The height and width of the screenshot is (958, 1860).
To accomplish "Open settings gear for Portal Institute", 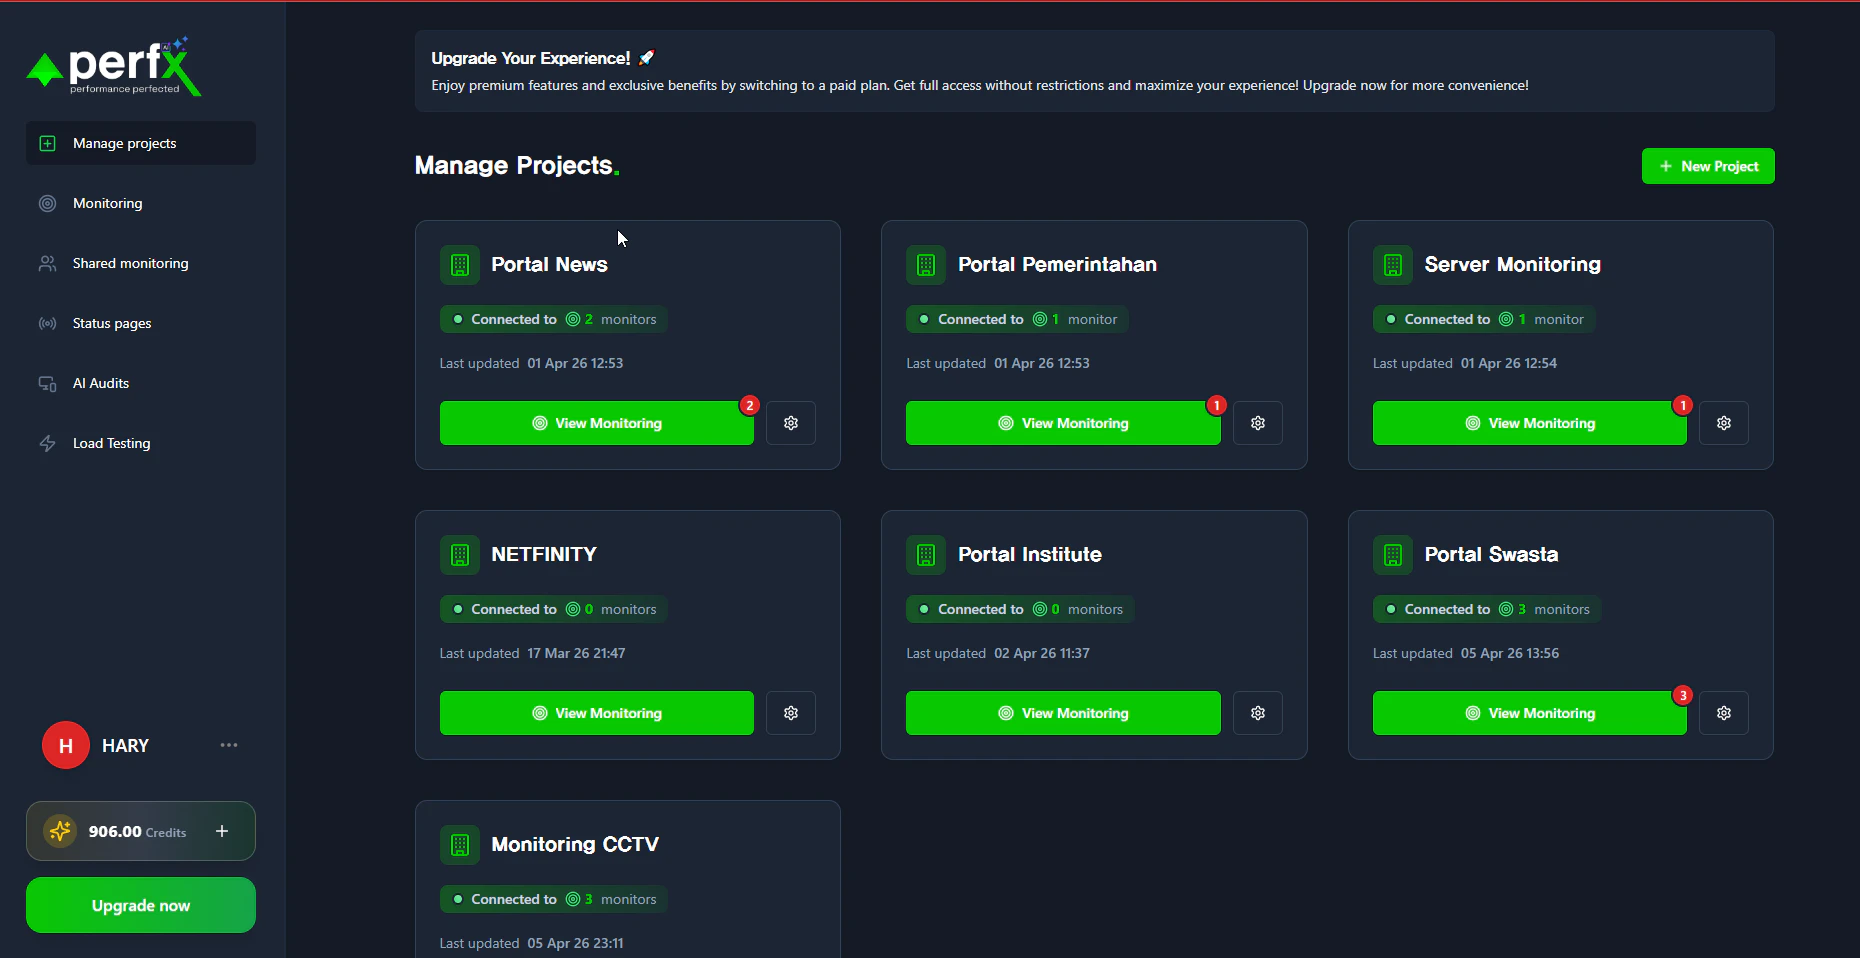I will (x=1258, y=713).
